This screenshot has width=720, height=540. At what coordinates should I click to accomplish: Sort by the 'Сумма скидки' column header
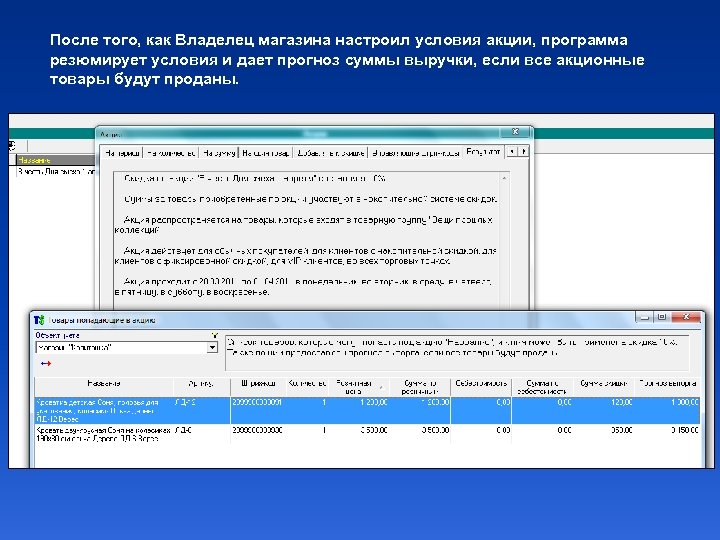603,387
